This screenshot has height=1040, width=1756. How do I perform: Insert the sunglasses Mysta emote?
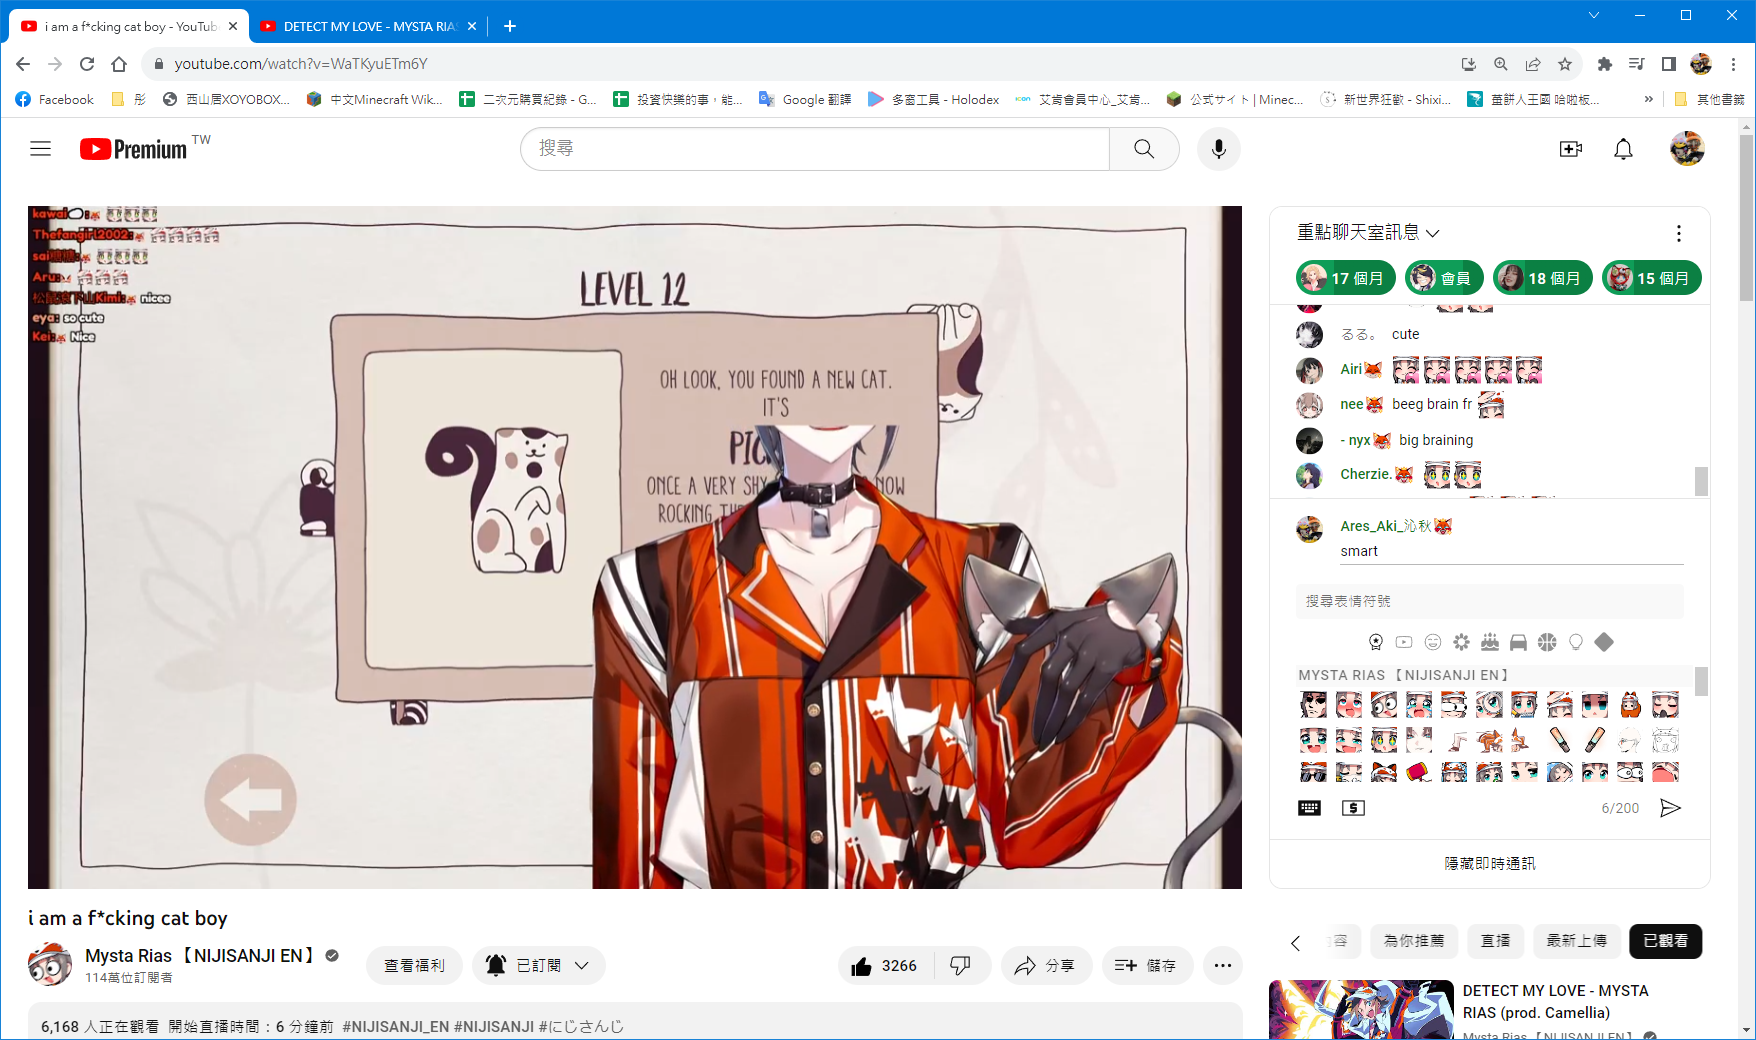pos(1313,772)
